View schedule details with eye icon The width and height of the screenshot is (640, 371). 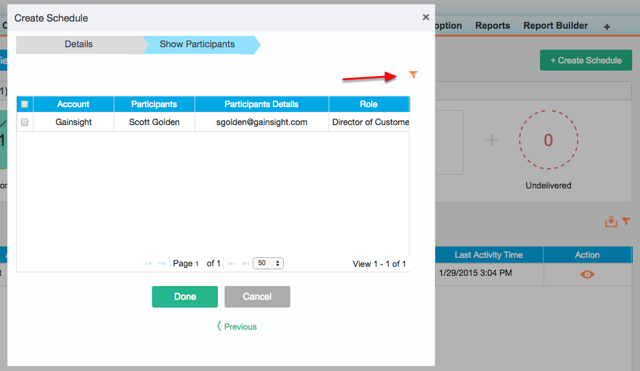click(x=587, y=274)
